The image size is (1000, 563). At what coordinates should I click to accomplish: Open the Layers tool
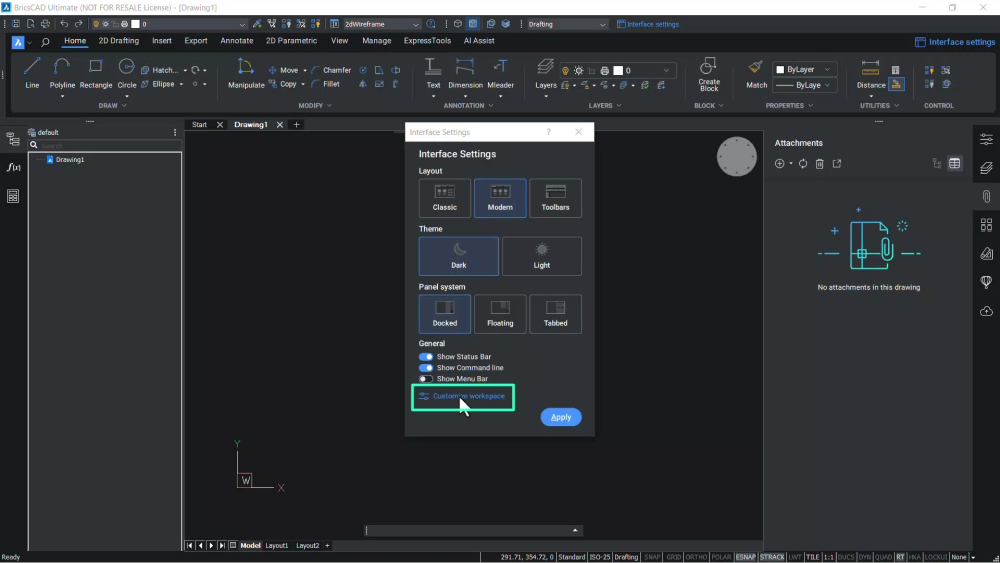coord(545,73)
